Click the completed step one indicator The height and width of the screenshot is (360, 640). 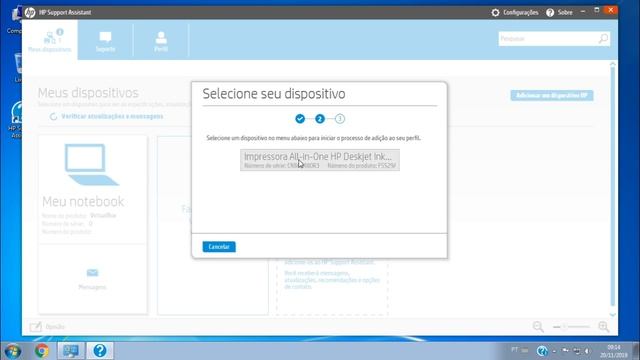point(300,119)
